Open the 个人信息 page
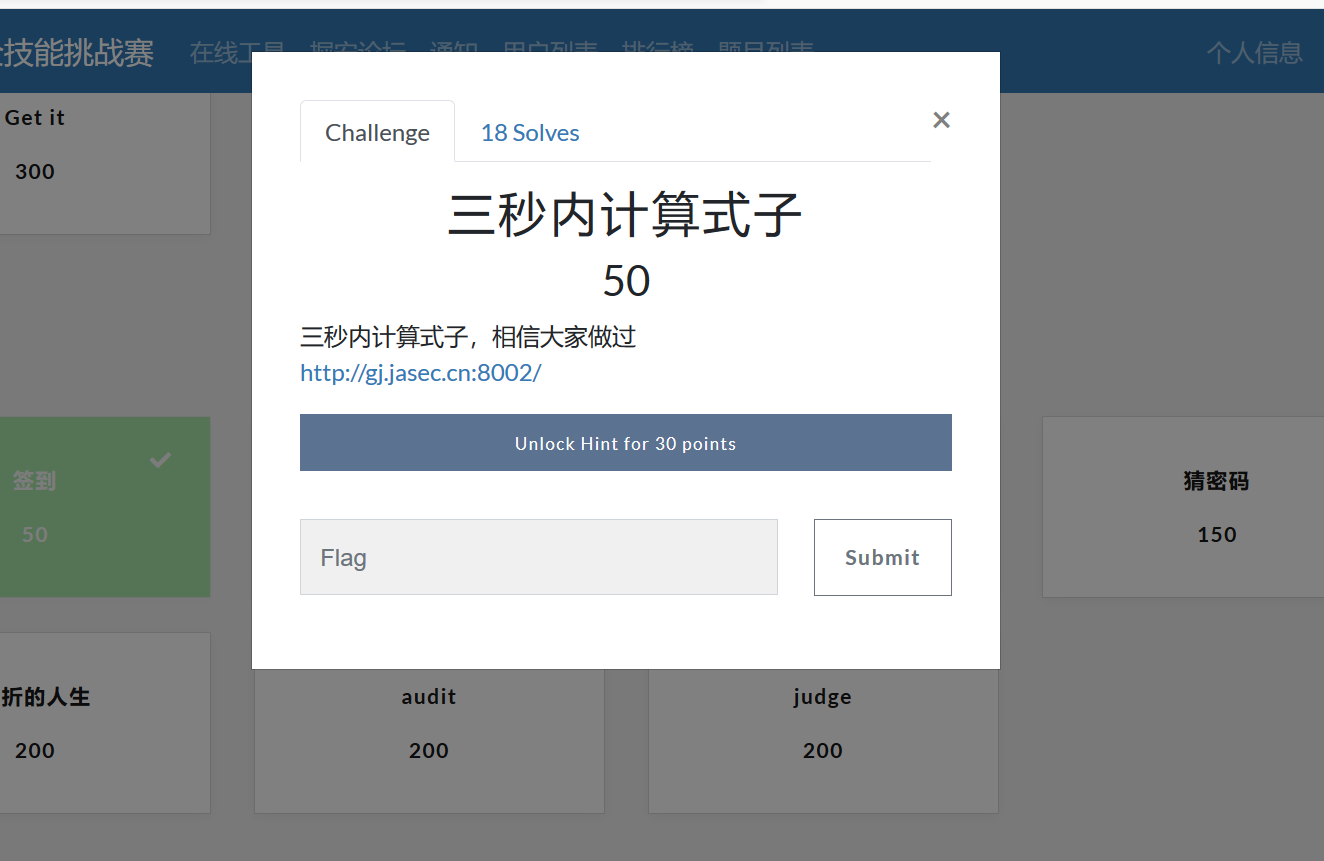Image resolution: width=1324 pixels, height=861 pixels. tap(1255, 52)
